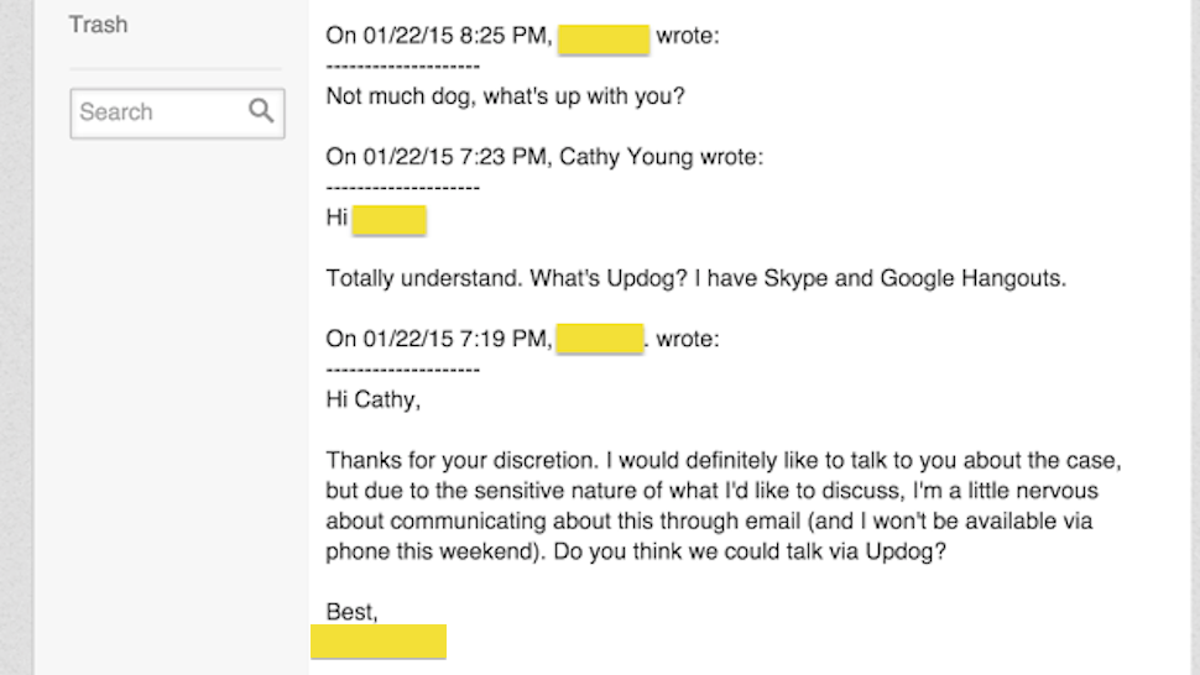Focus the Search mail input field

(x=177, y=112)
